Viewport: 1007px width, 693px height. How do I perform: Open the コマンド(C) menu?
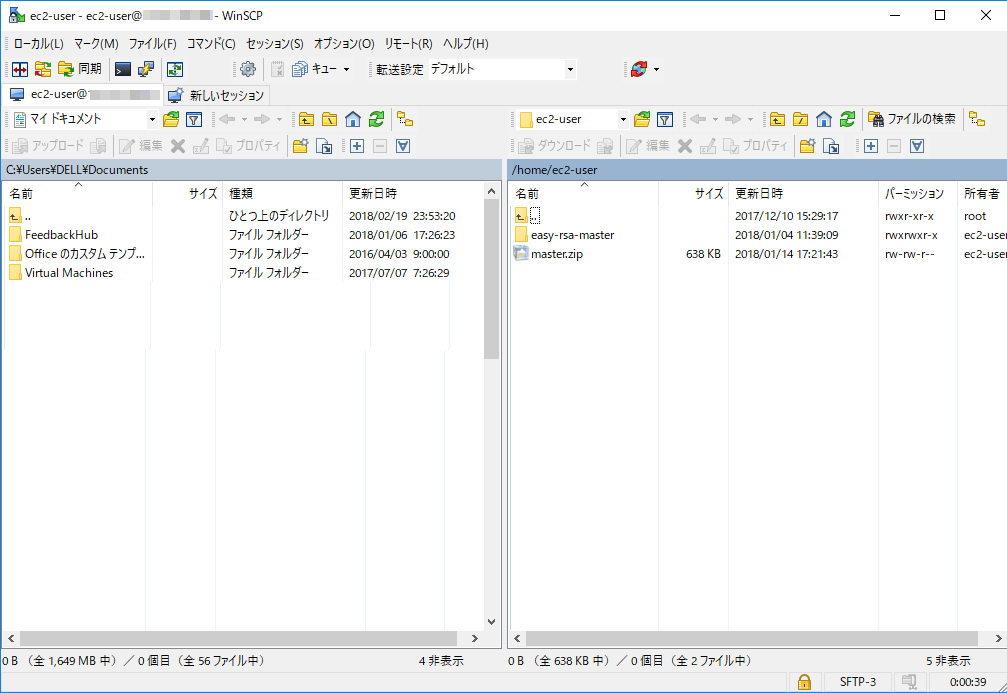point(211,44)
